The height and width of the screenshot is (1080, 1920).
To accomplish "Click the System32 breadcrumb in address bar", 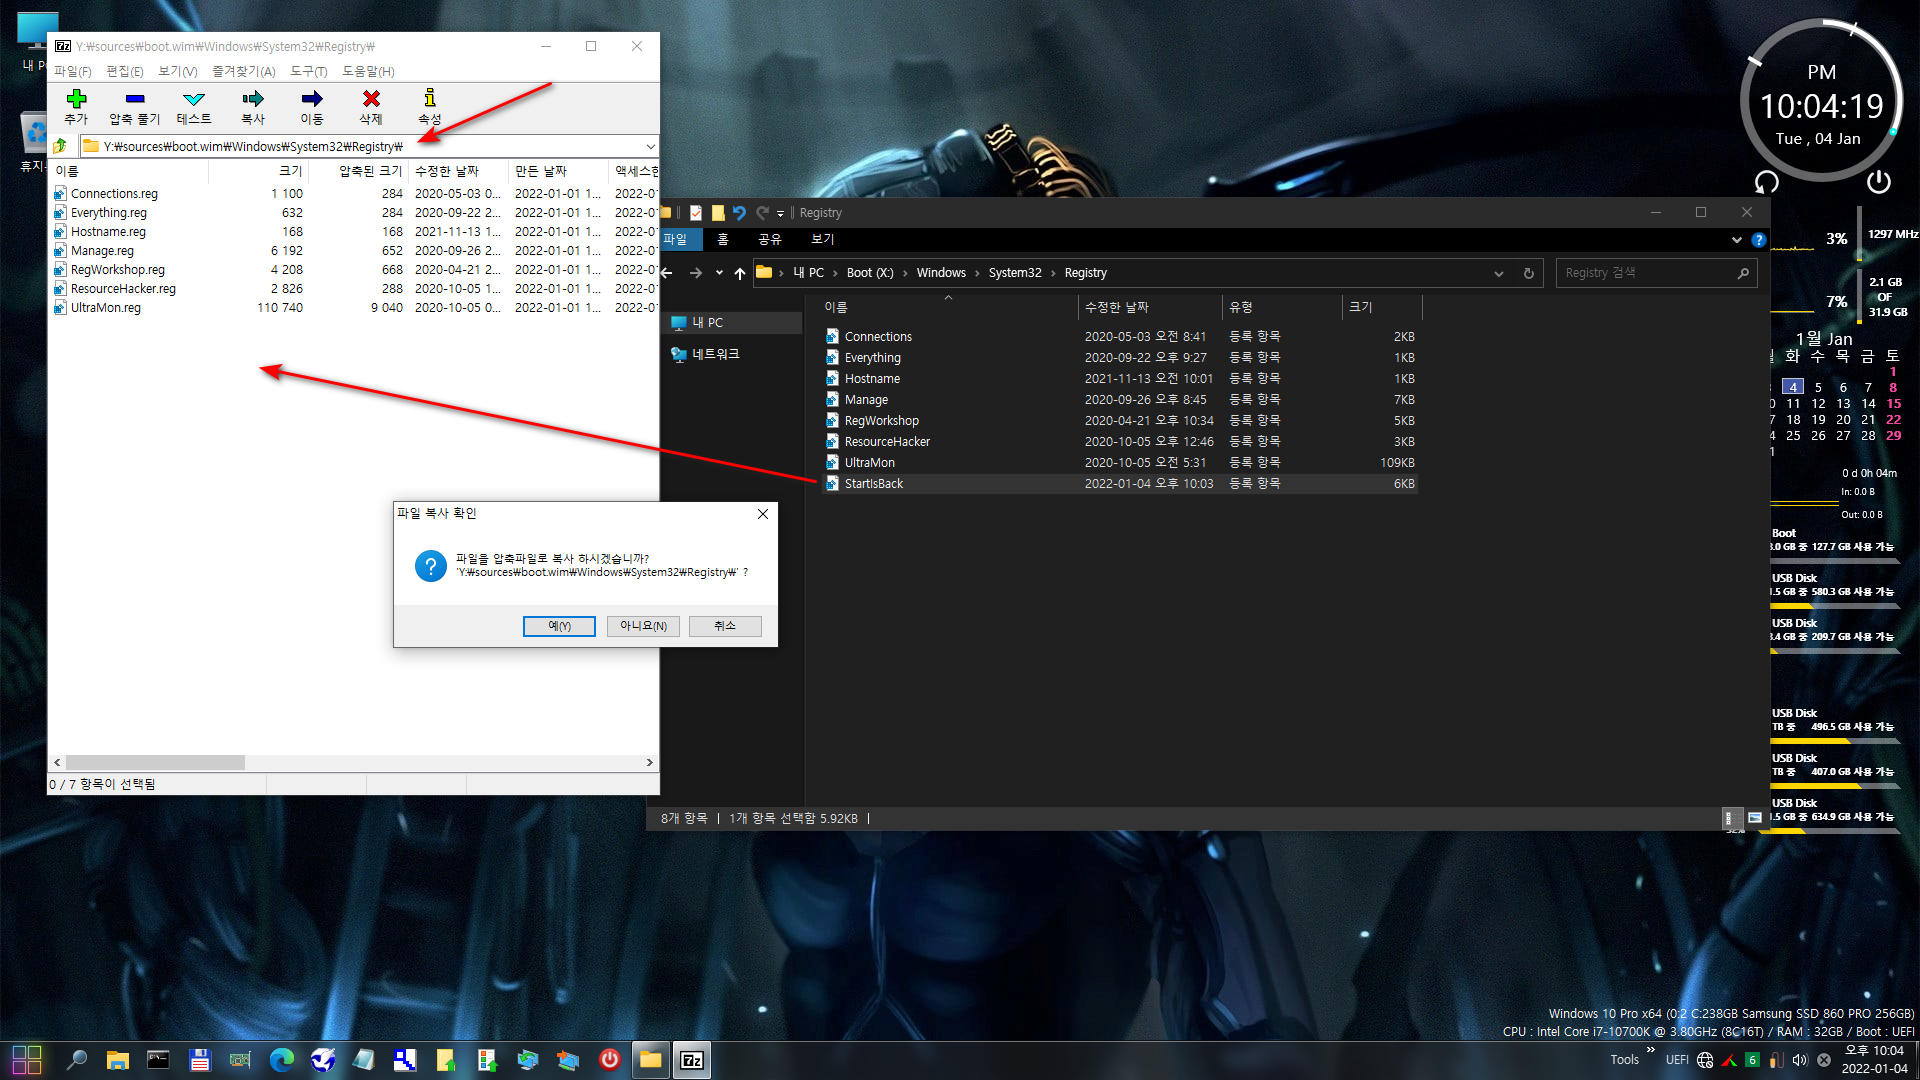I will coord(1015,273).
